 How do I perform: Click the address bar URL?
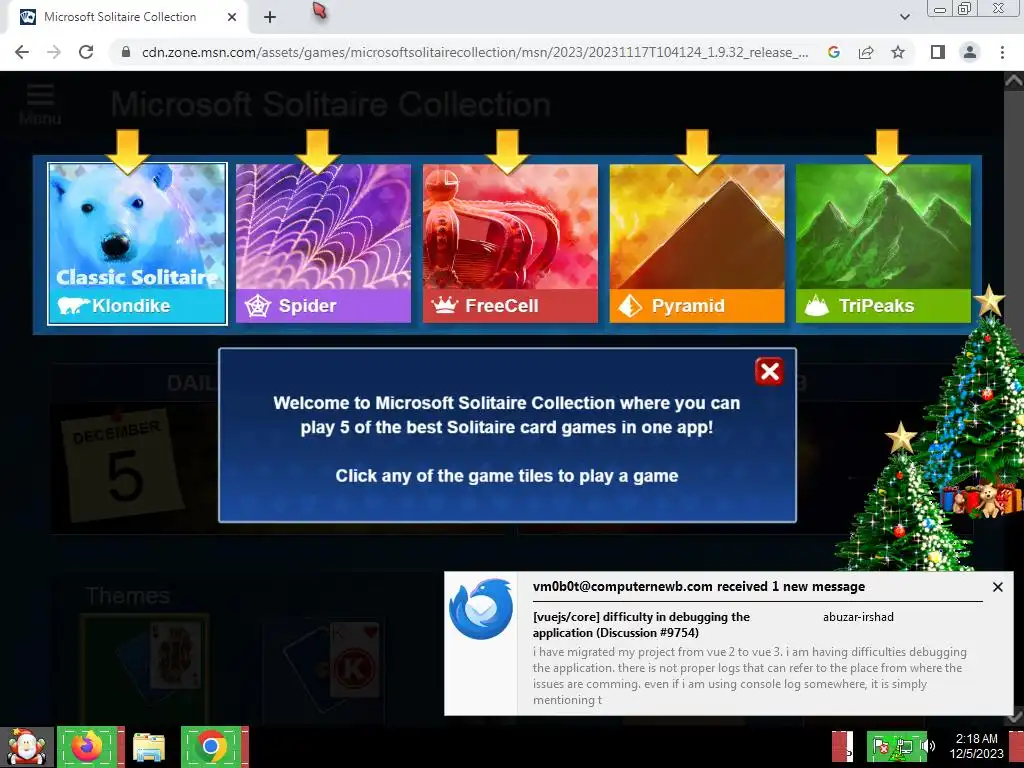coord(475,52)
